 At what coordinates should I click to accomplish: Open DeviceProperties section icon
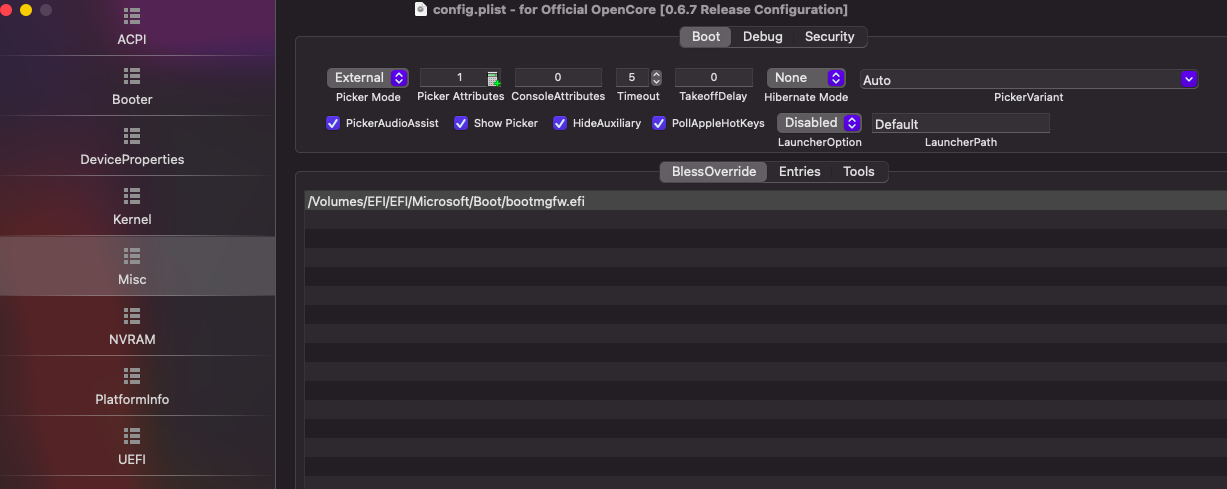pyautogui.click(x=132, y=136)
